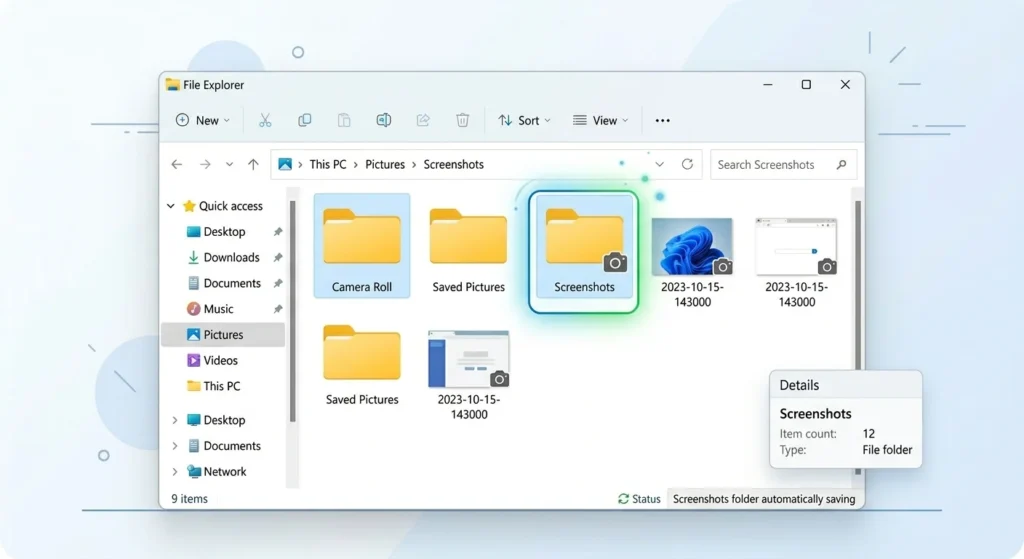1024x559 pixels.
Task: Minimize the File Explorer window
Action: click(x=768, y=85)
